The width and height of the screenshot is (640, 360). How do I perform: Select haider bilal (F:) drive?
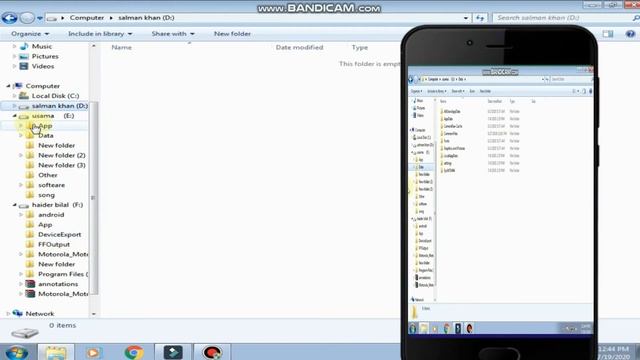tap(58, 205)
